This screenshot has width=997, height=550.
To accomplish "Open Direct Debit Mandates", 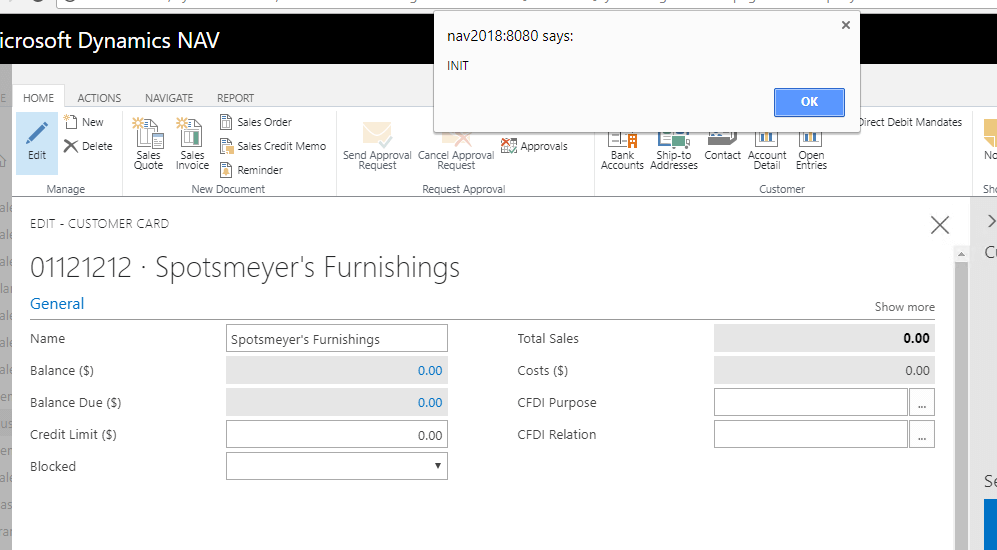I will click(911, 122).
